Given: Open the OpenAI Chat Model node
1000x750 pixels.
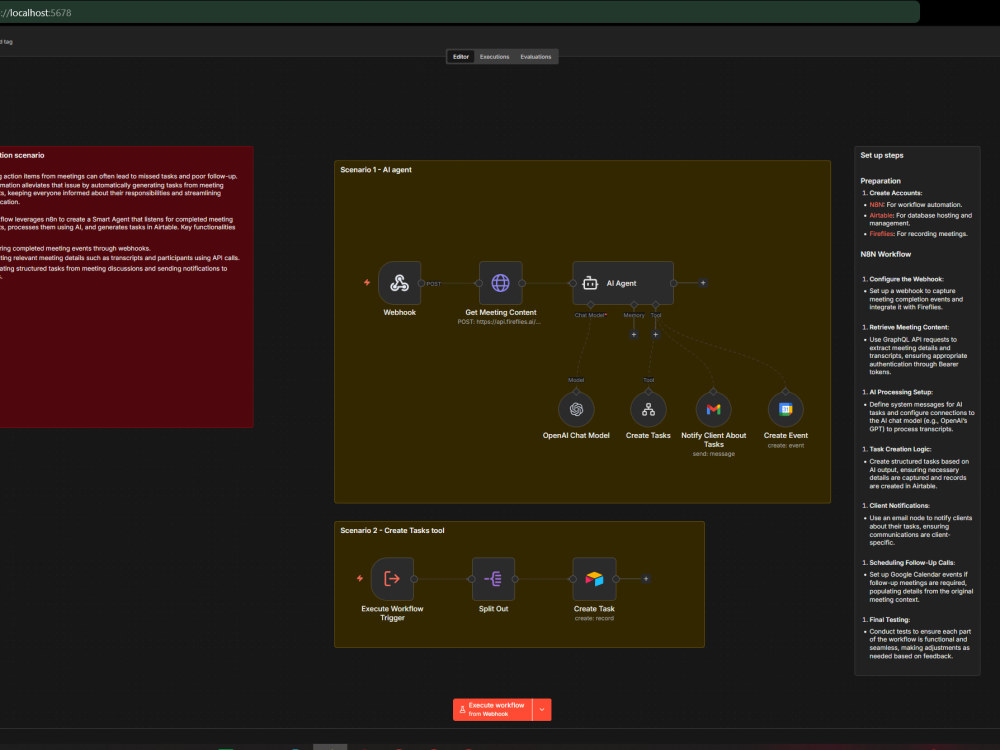Looking at the screenshot, I should click(x=576, y=409).
